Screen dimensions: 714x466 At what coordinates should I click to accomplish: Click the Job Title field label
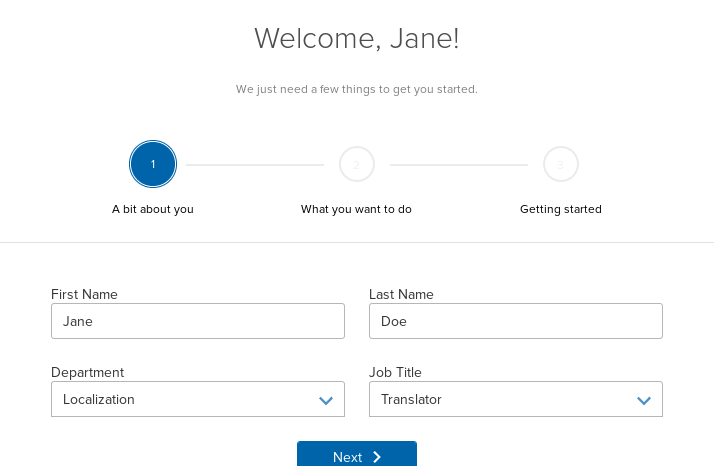click(395, 372)
